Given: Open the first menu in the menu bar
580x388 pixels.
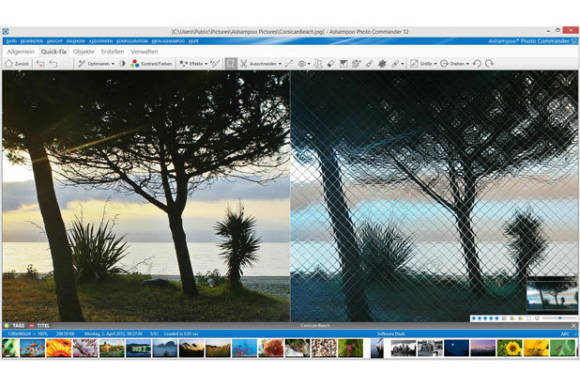Looking at the screenshot, I should (11, 41).
